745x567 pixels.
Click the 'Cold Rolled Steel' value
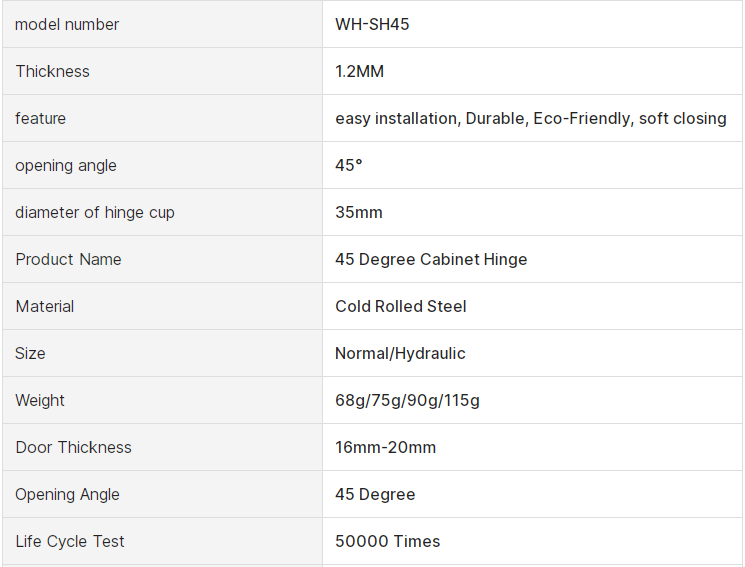pos(401,306)
